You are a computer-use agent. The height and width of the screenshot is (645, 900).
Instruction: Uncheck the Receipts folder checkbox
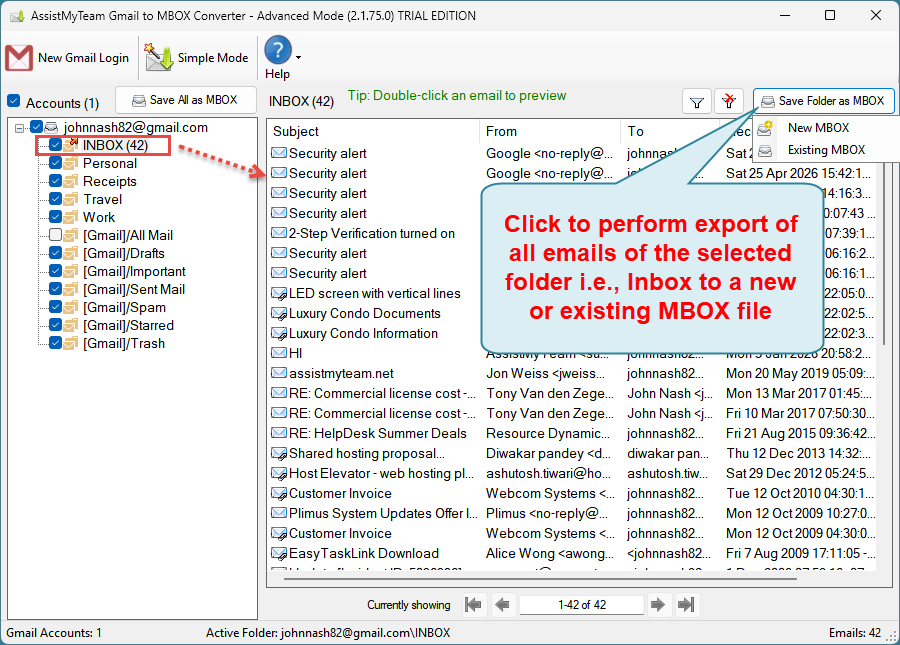(x=53, y=181)
